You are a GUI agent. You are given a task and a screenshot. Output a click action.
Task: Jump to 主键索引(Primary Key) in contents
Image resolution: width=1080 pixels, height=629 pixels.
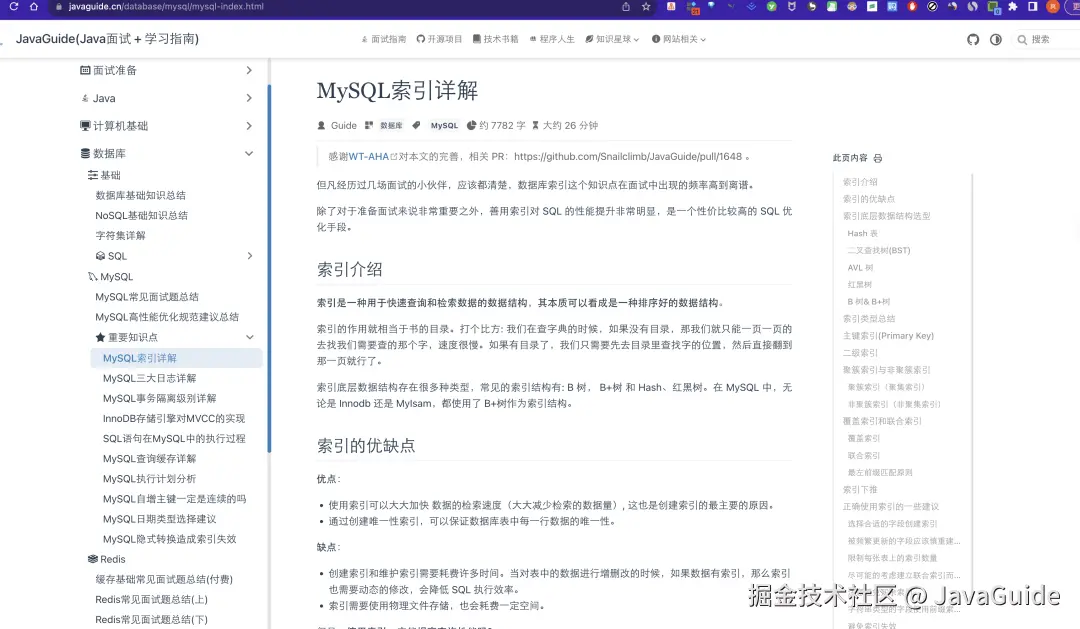[x=888, y=336]
